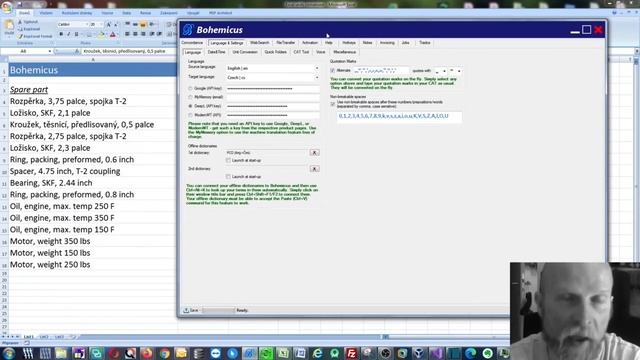Open the Hotkeys tab in Bohemicus
640x360 pixels.
click(x=349, y=43)
